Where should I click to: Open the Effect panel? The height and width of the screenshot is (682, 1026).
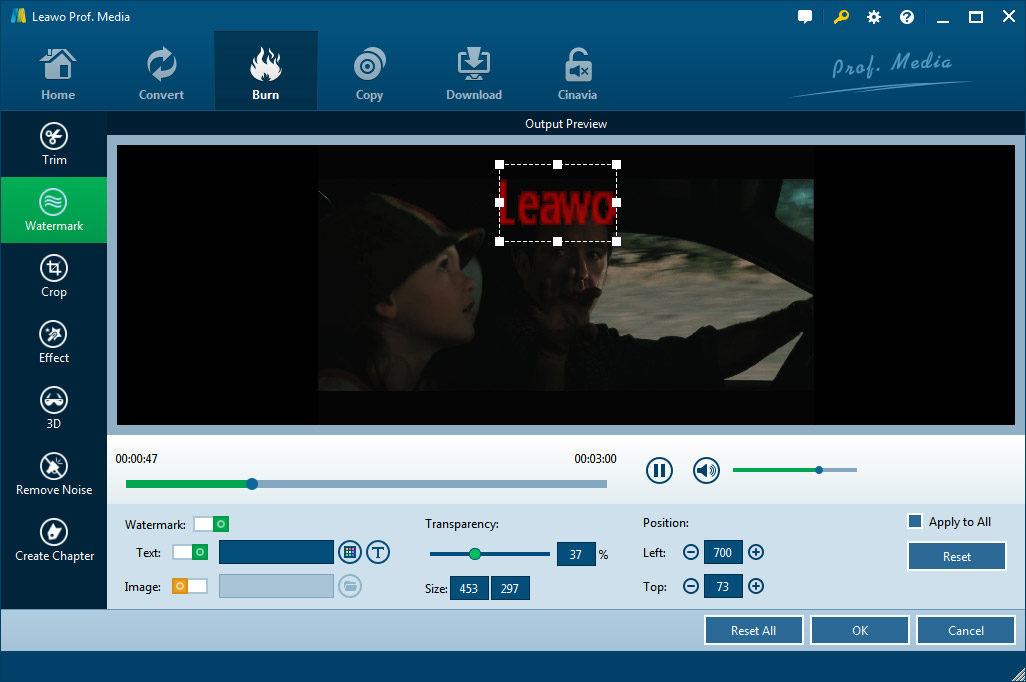[54, 342]
